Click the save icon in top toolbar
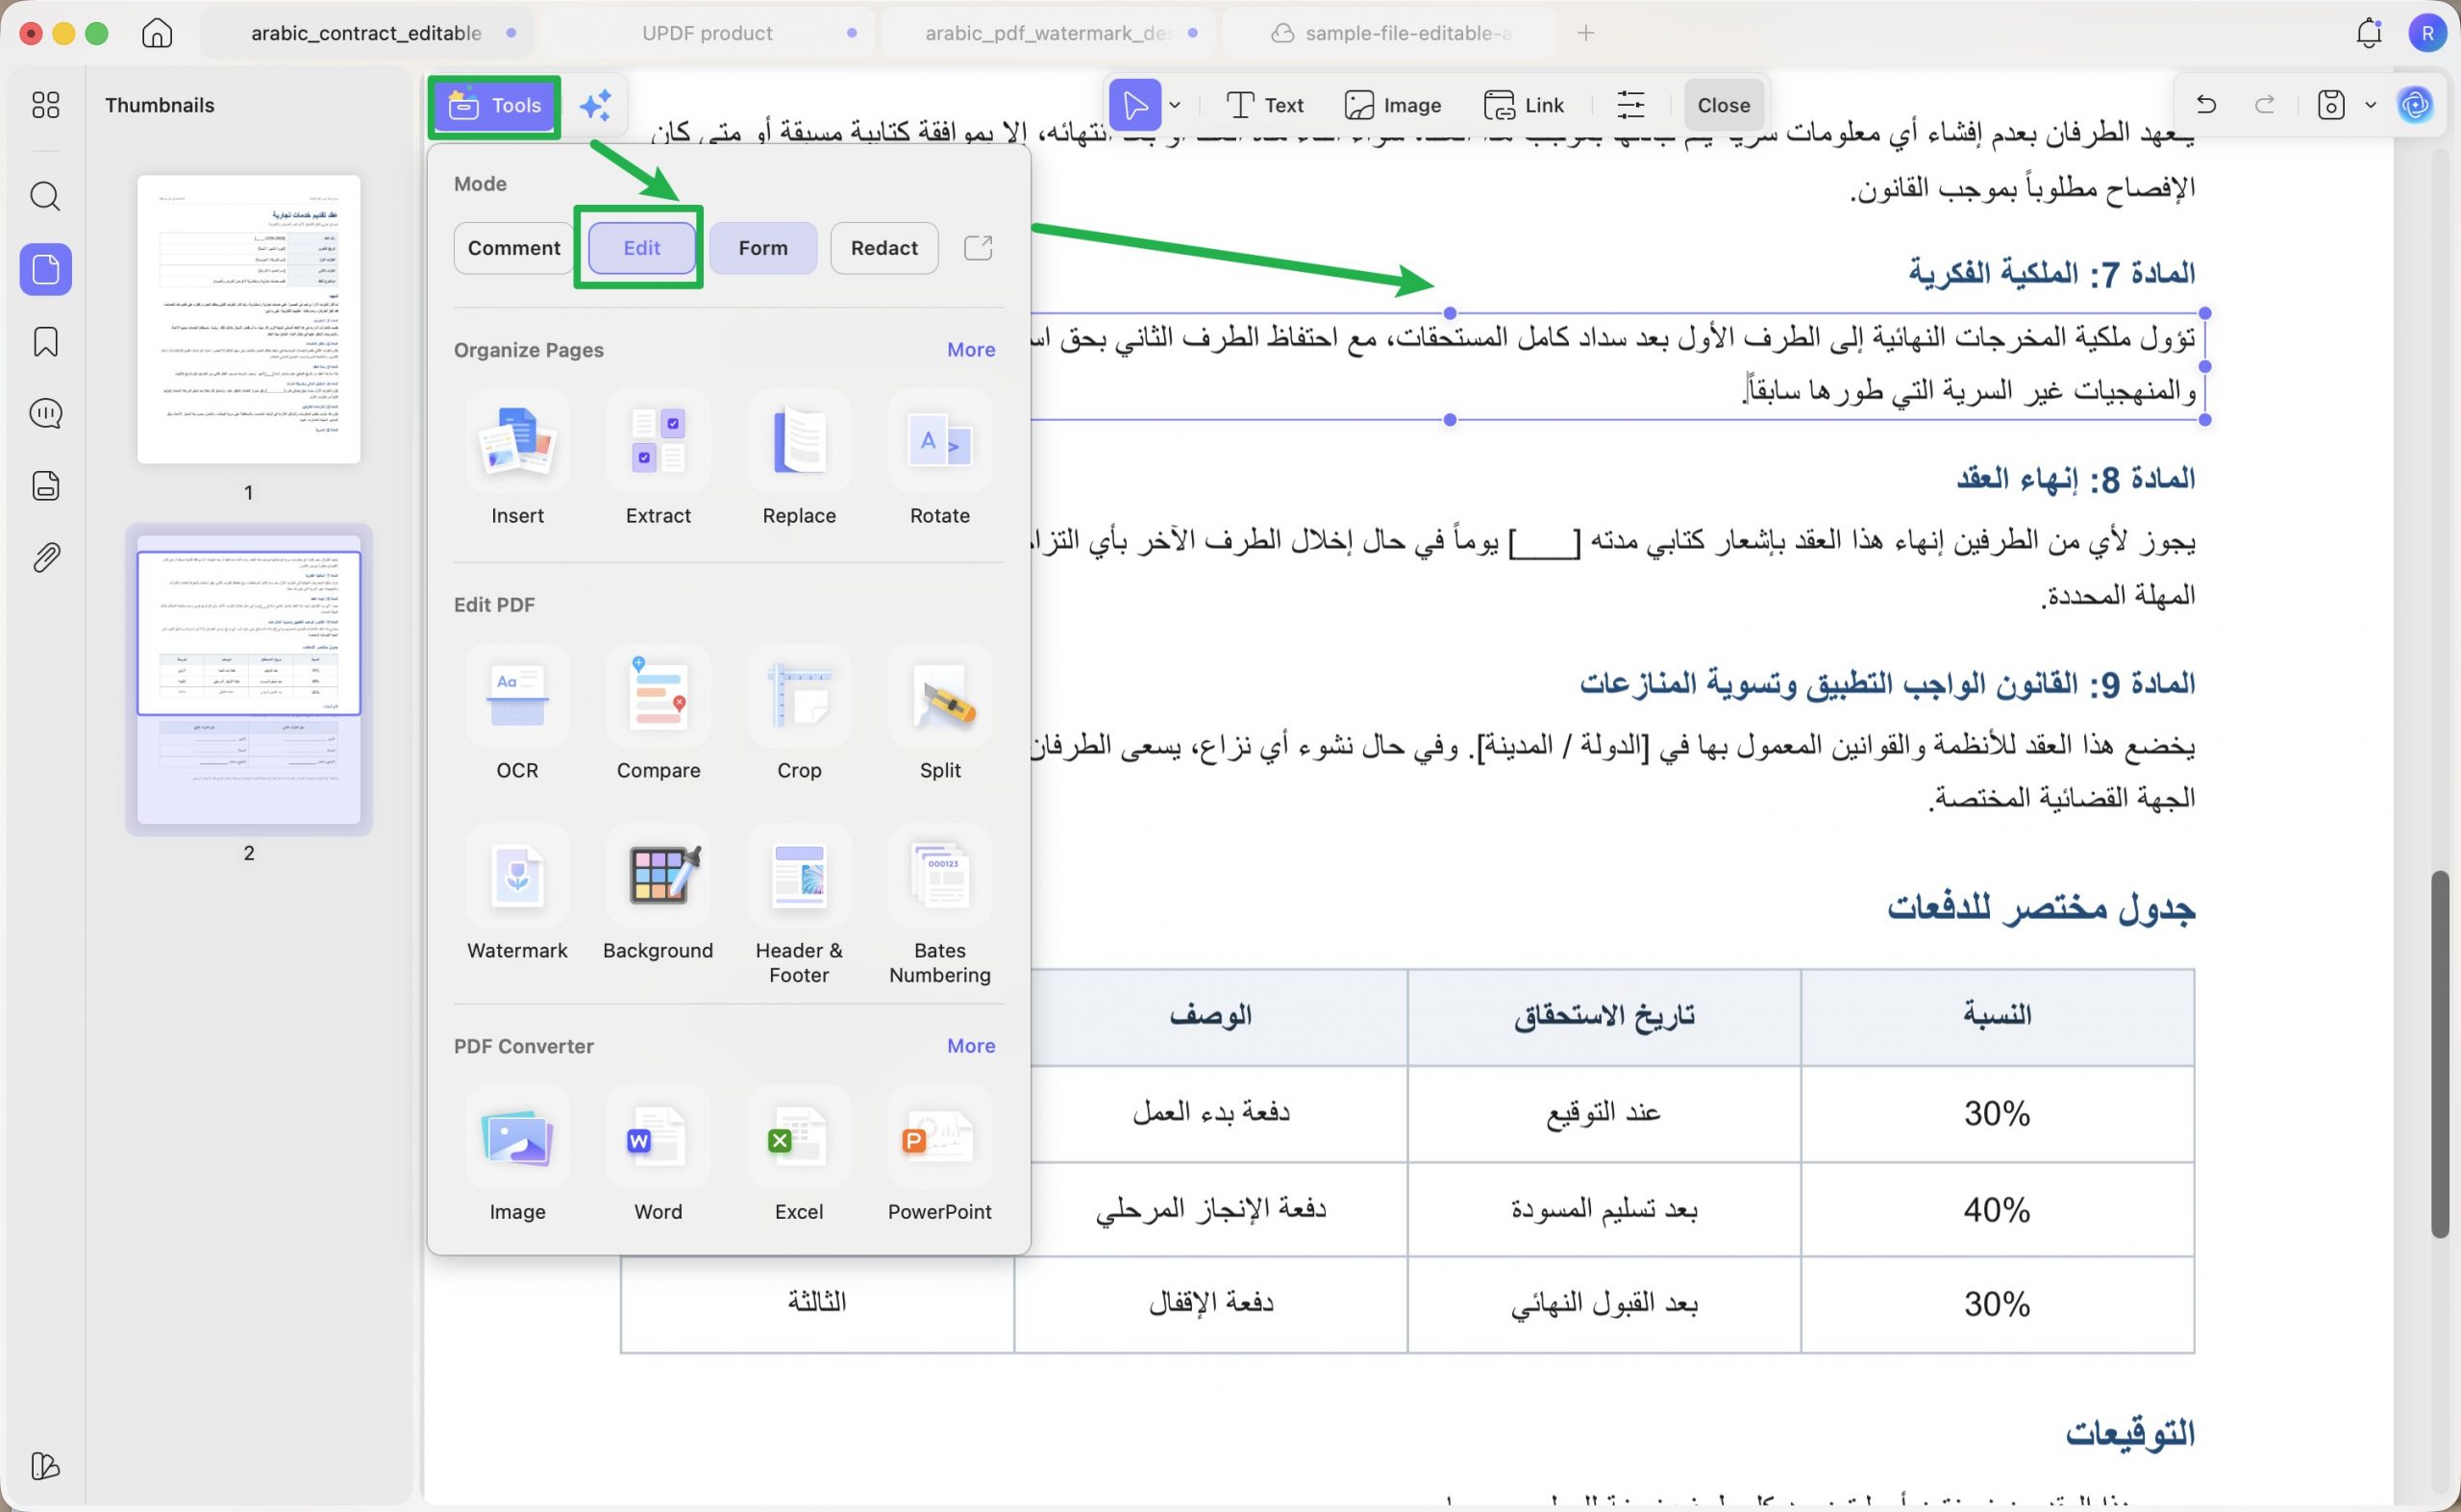 (x=2331, y=104)
